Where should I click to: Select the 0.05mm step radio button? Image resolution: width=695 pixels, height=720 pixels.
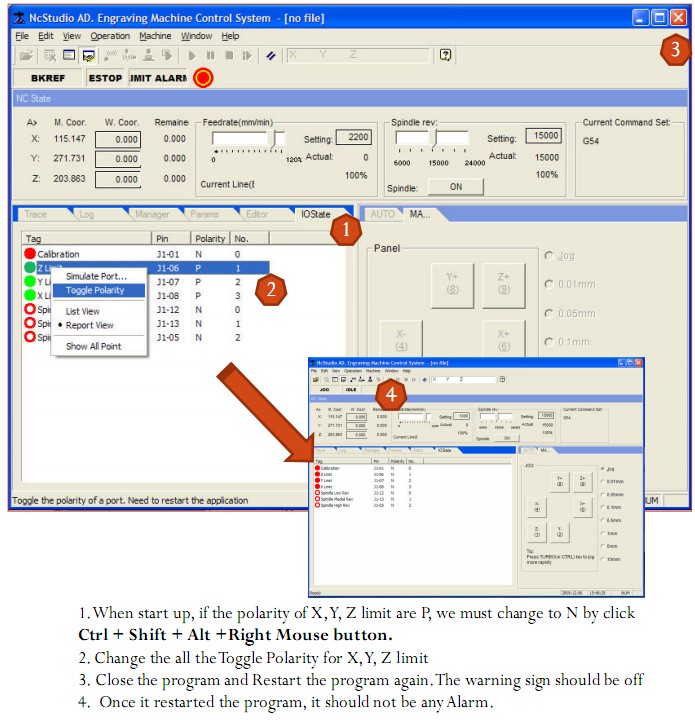click(548, 313)
